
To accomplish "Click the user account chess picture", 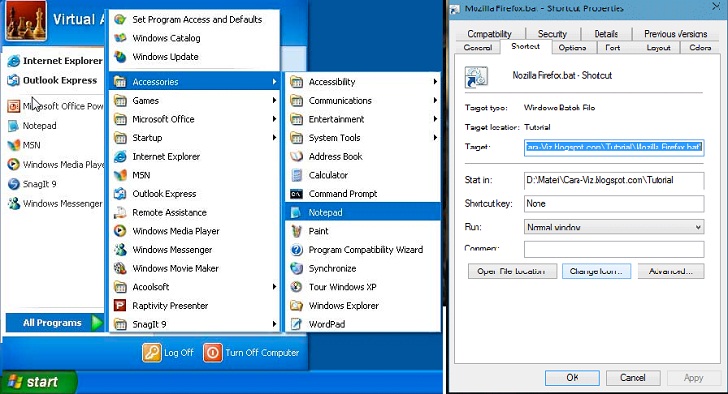I will pyautogui.click(x=26, y=20).
